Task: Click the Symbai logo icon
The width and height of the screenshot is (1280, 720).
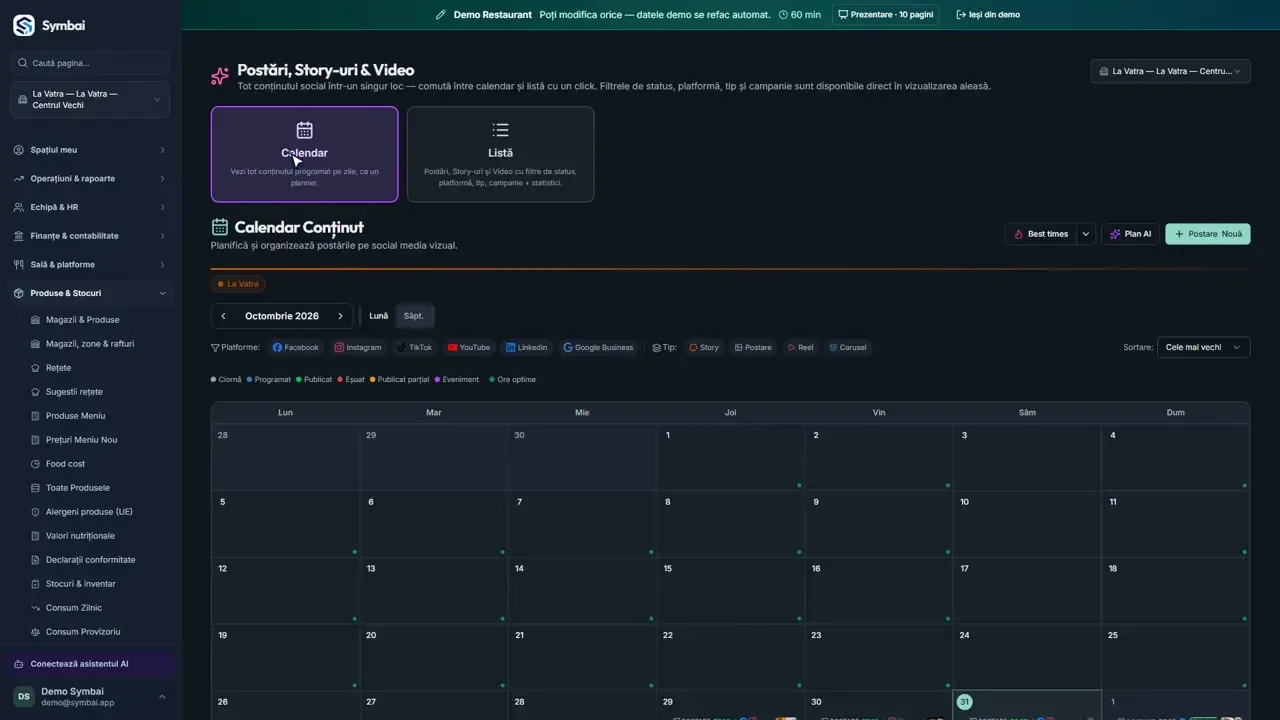Action: pyautogui.click(x=23, y=25)
